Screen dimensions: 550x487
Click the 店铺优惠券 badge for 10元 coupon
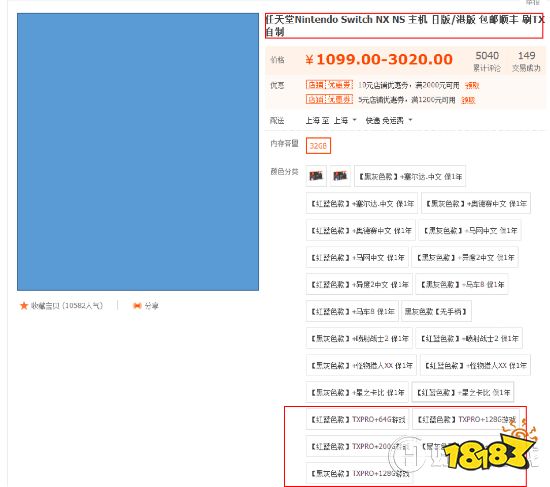(329, 85)
